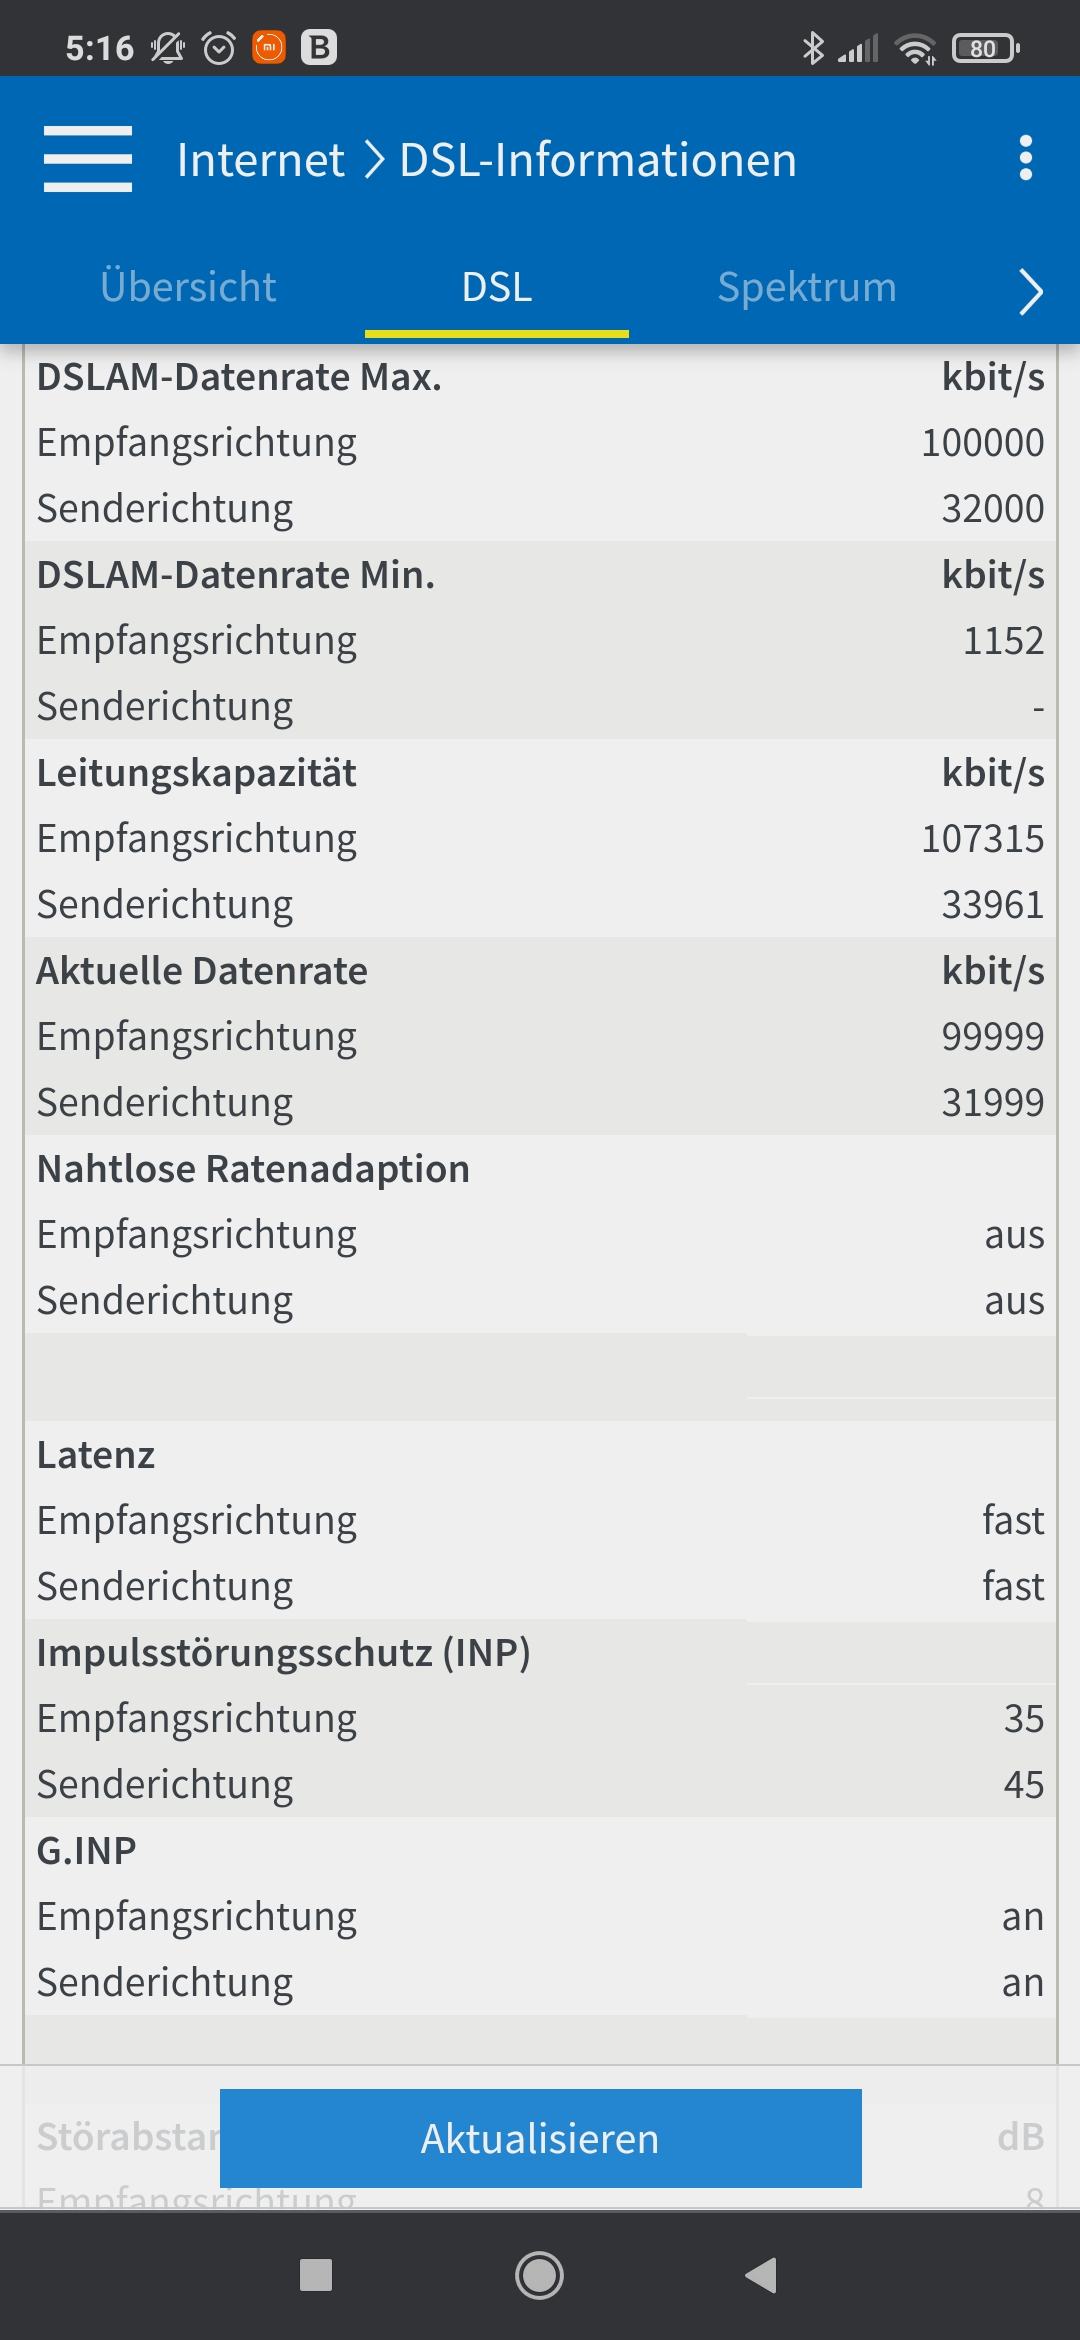The image size is (1080, 2340).
Task: Open the hamburger navigation menu
Action: point(88,159)
